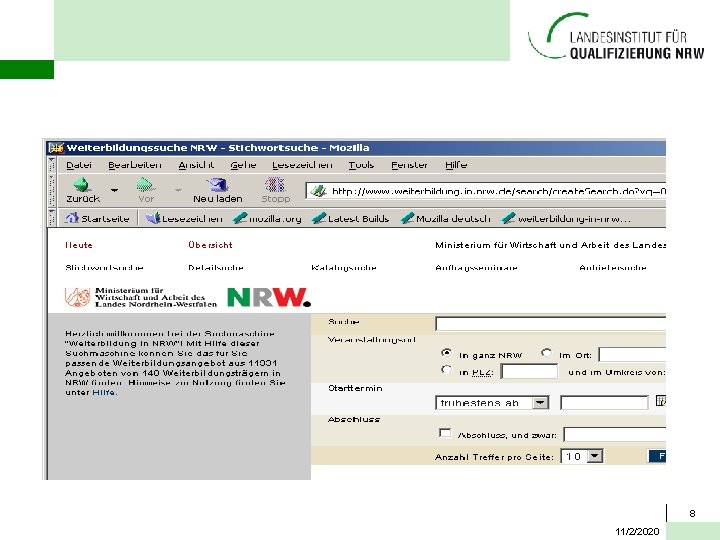Click the Ministerium coat of arms logo
Viewport: 720px width, 540px height.
(x=77, y=297)
